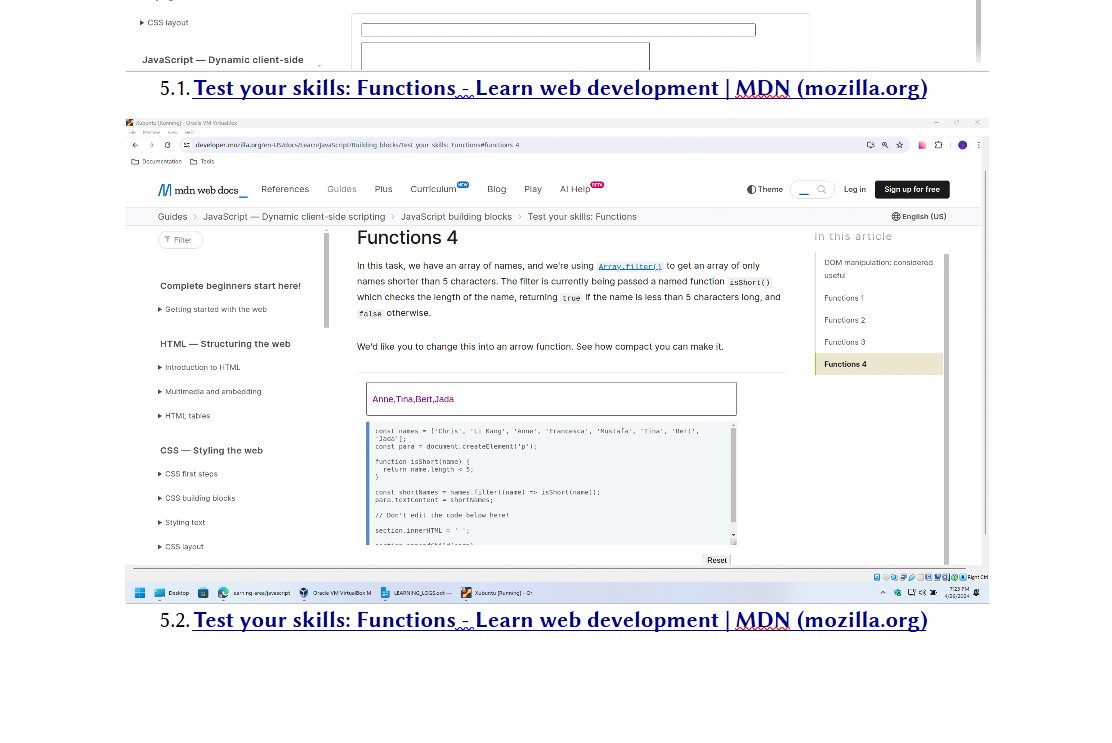Open the Blog nav item
Viewport: 1112px width, 743px height.
[x=496, y=189]
